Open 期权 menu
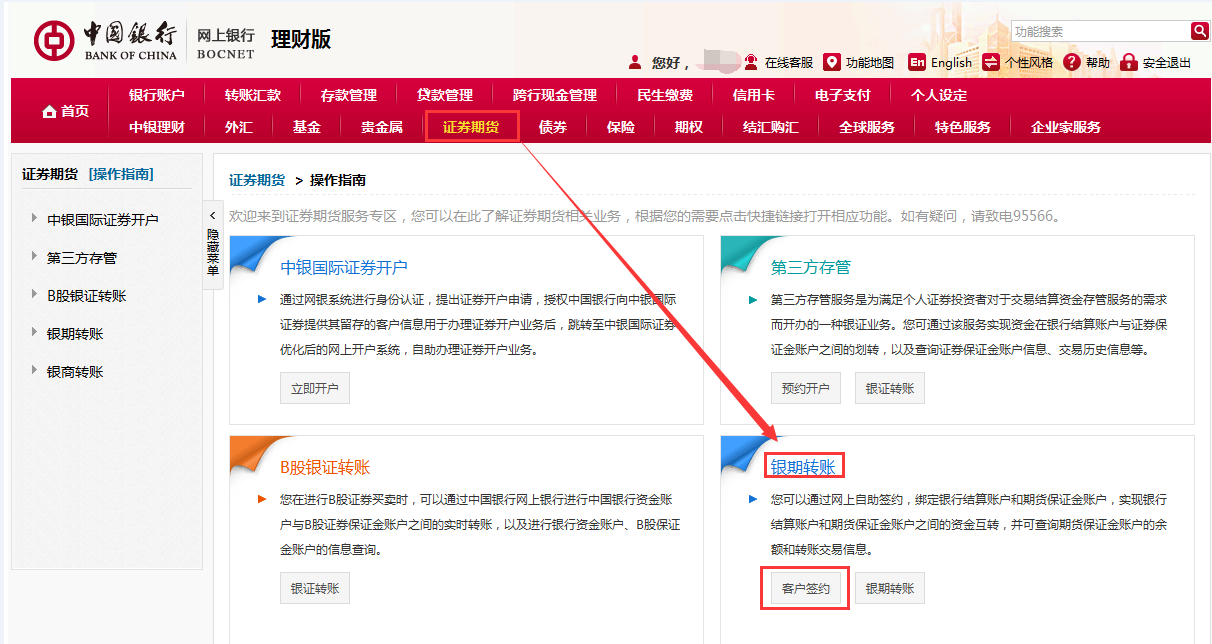Viewport: 1212px width, 644px height. point(689,127)
